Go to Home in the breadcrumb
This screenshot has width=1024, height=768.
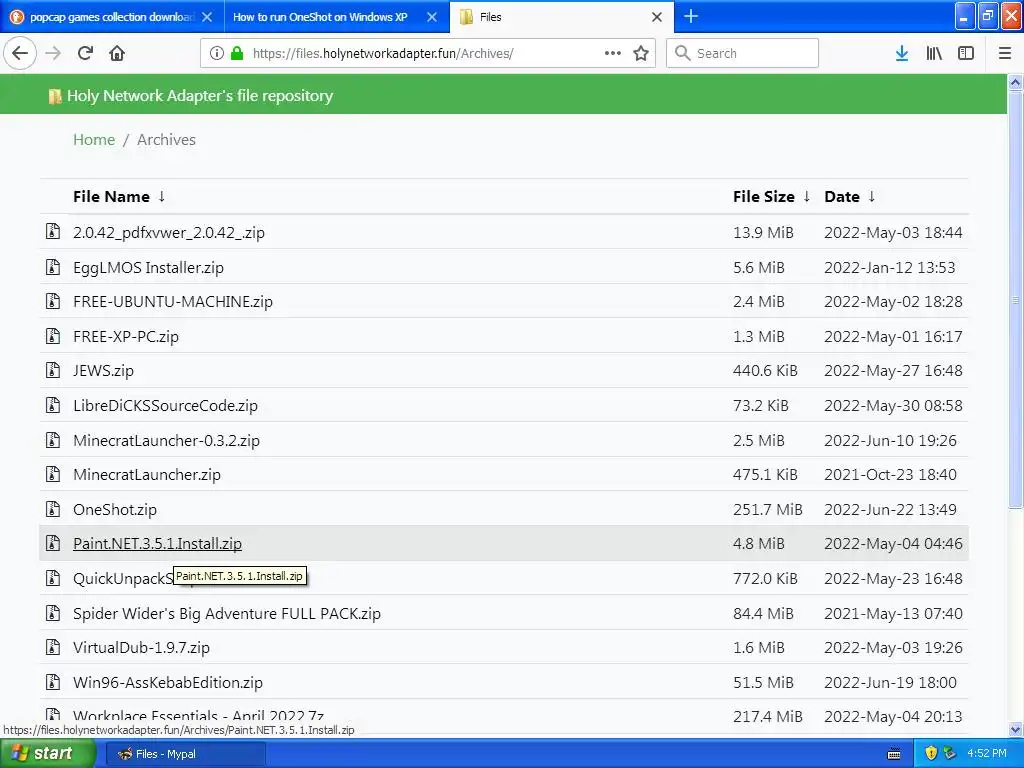tap(94, 140)
